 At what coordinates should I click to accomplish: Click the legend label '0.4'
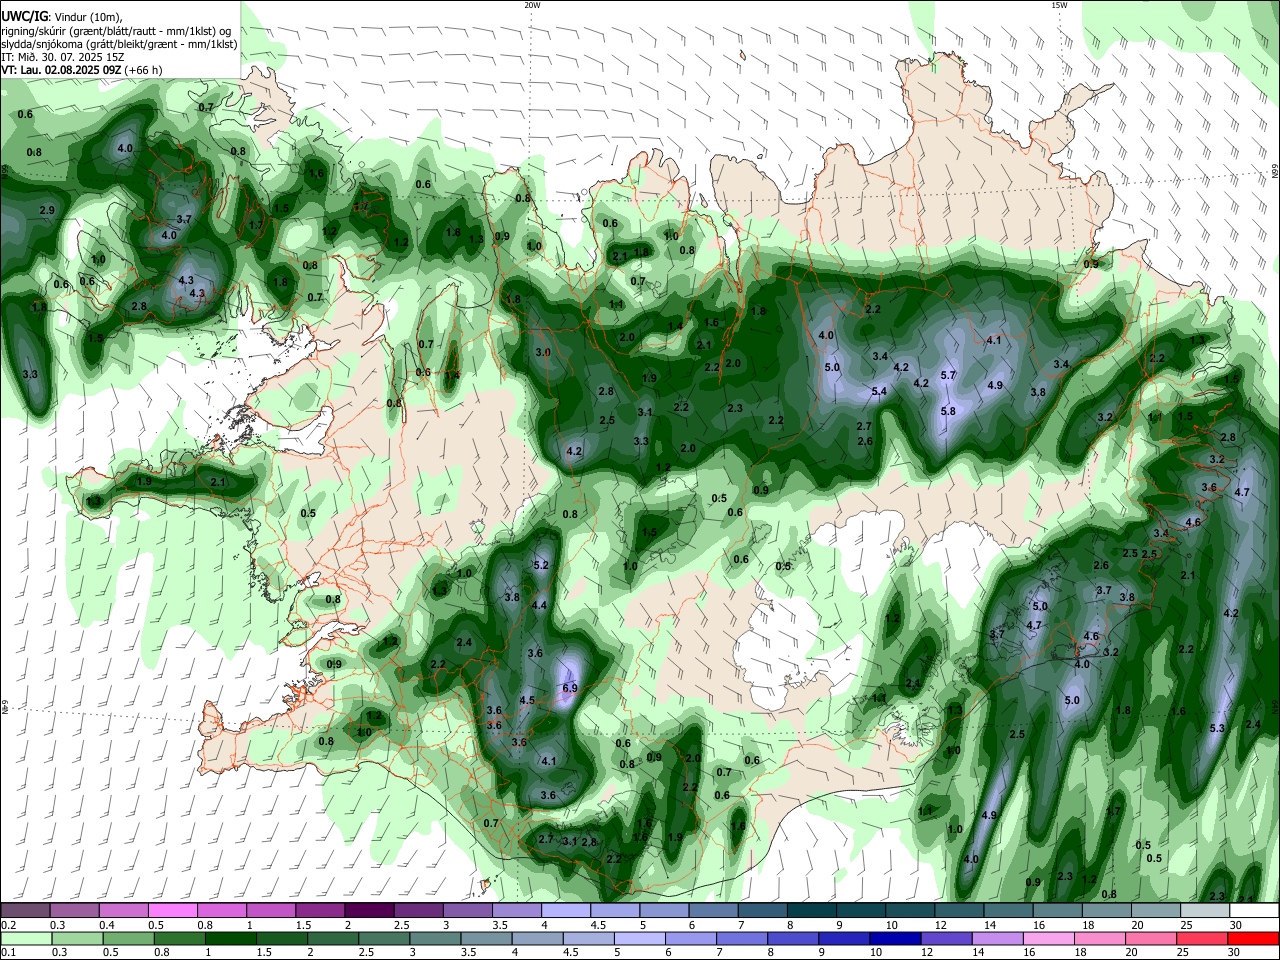point(105,925)
